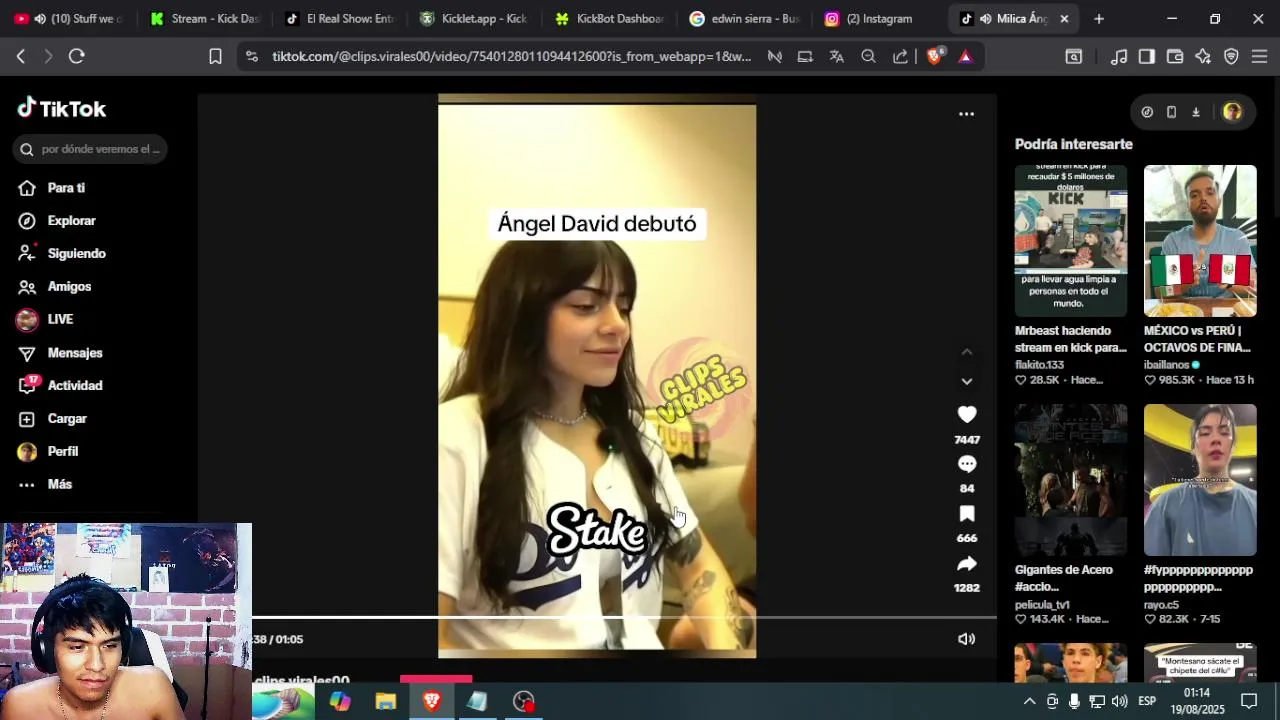Open a new browser tab

coord(1099,19)
